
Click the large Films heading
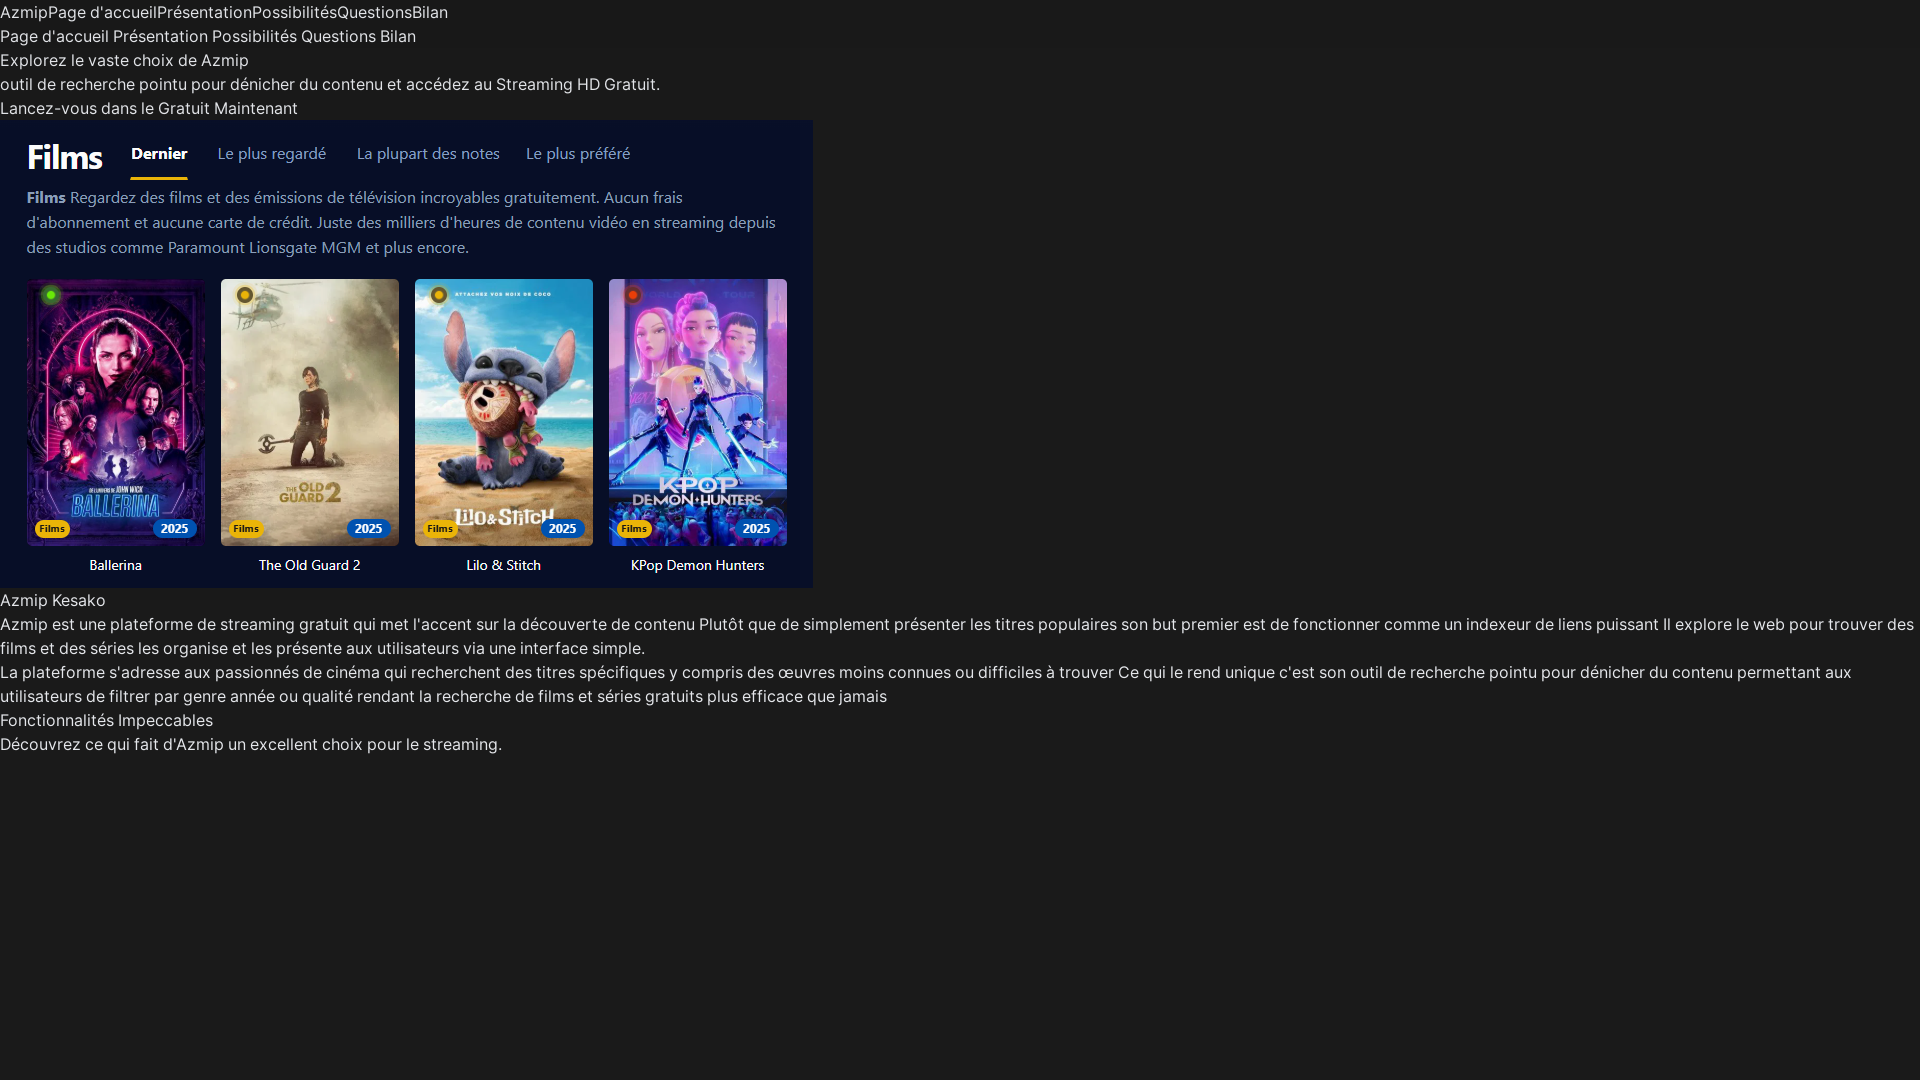[65, 157]
